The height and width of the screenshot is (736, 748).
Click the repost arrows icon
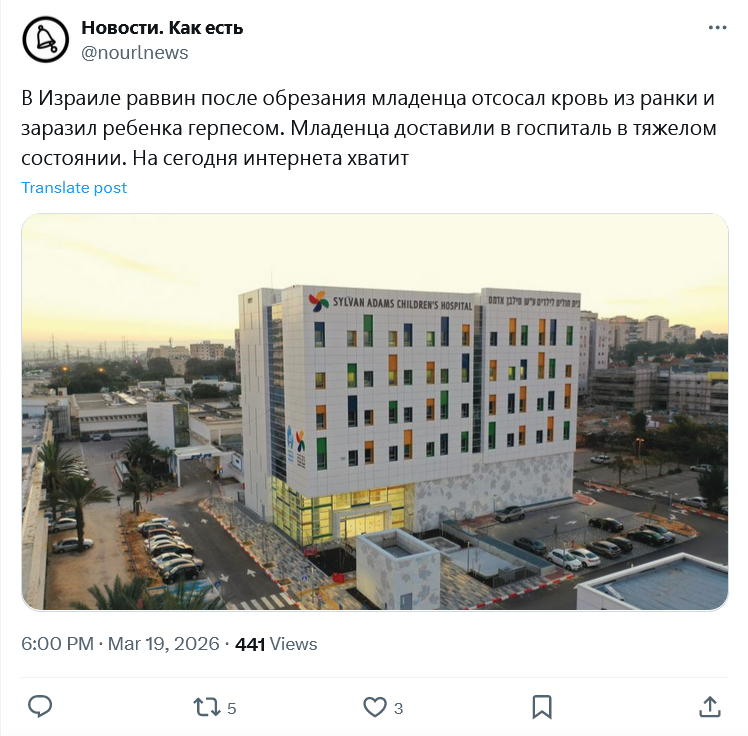pyautogui.click(x=207, y=707)
